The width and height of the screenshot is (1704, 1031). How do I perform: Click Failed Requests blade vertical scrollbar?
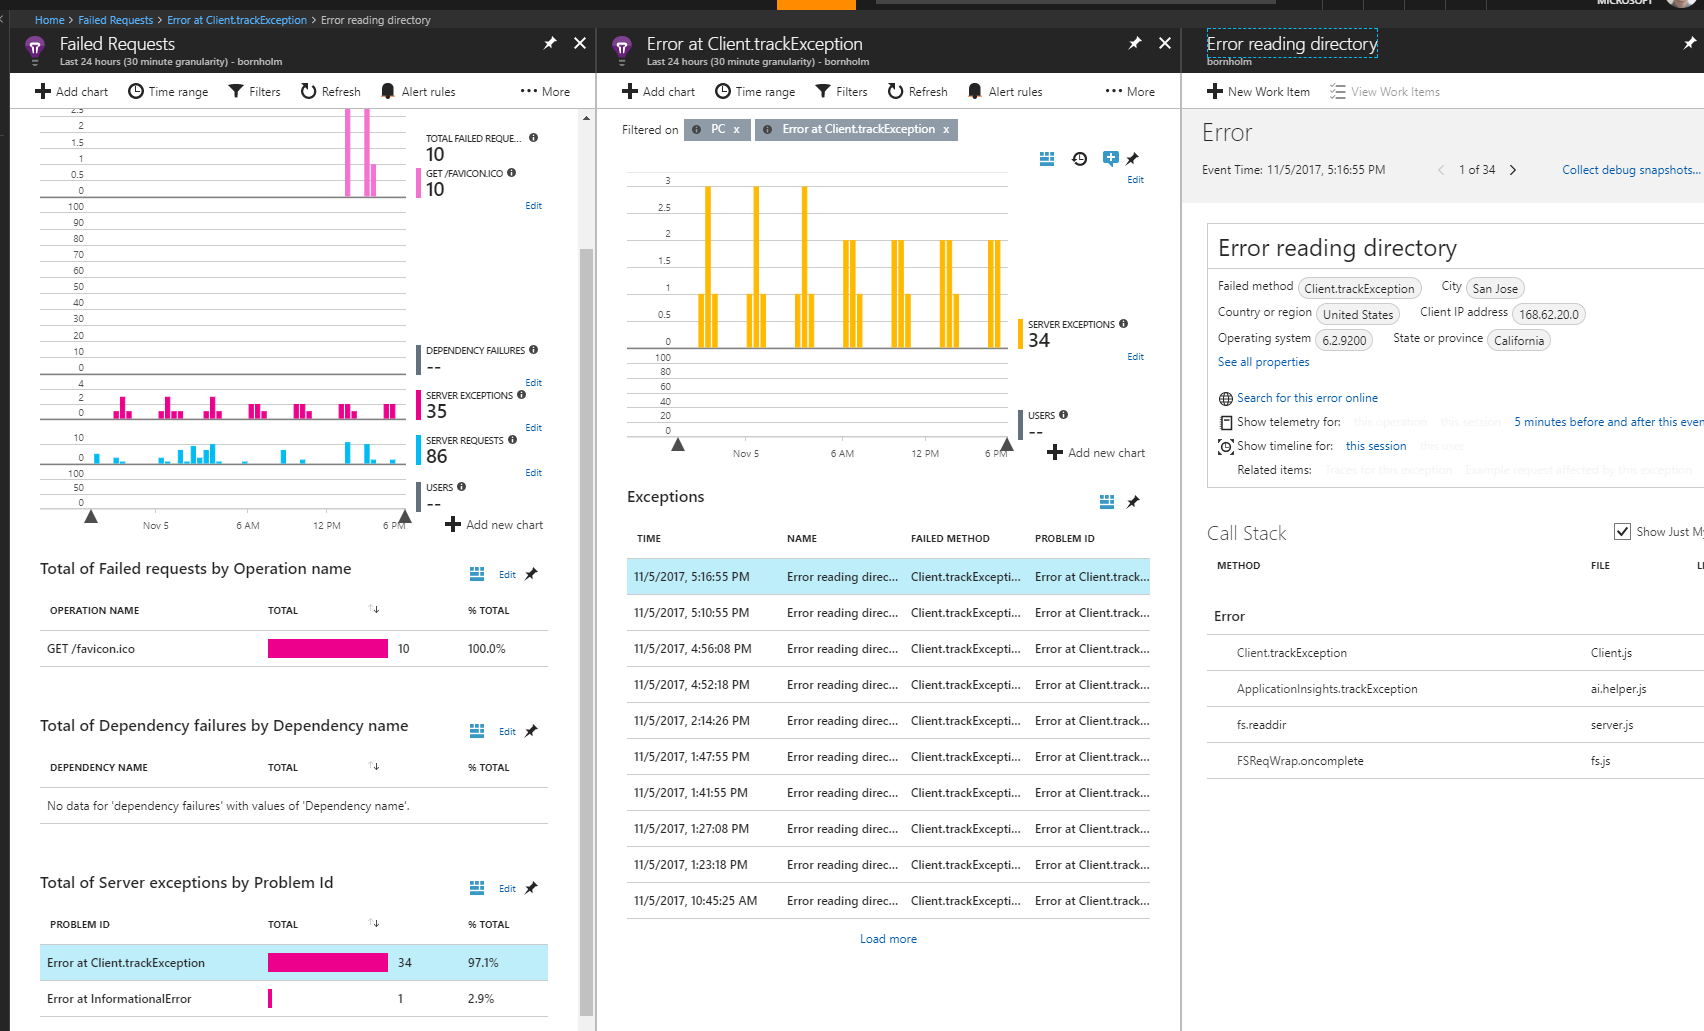click(x=587, y=630)
